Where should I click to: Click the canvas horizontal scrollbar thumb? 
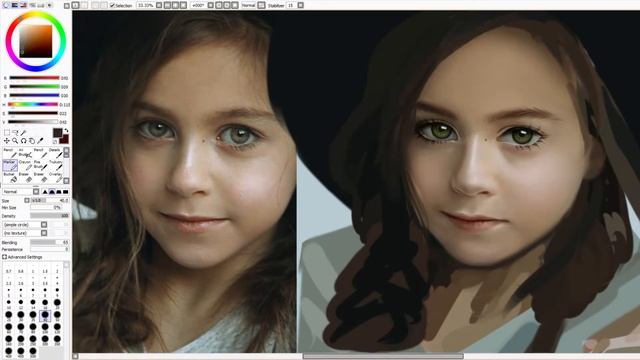coord(383,356)
